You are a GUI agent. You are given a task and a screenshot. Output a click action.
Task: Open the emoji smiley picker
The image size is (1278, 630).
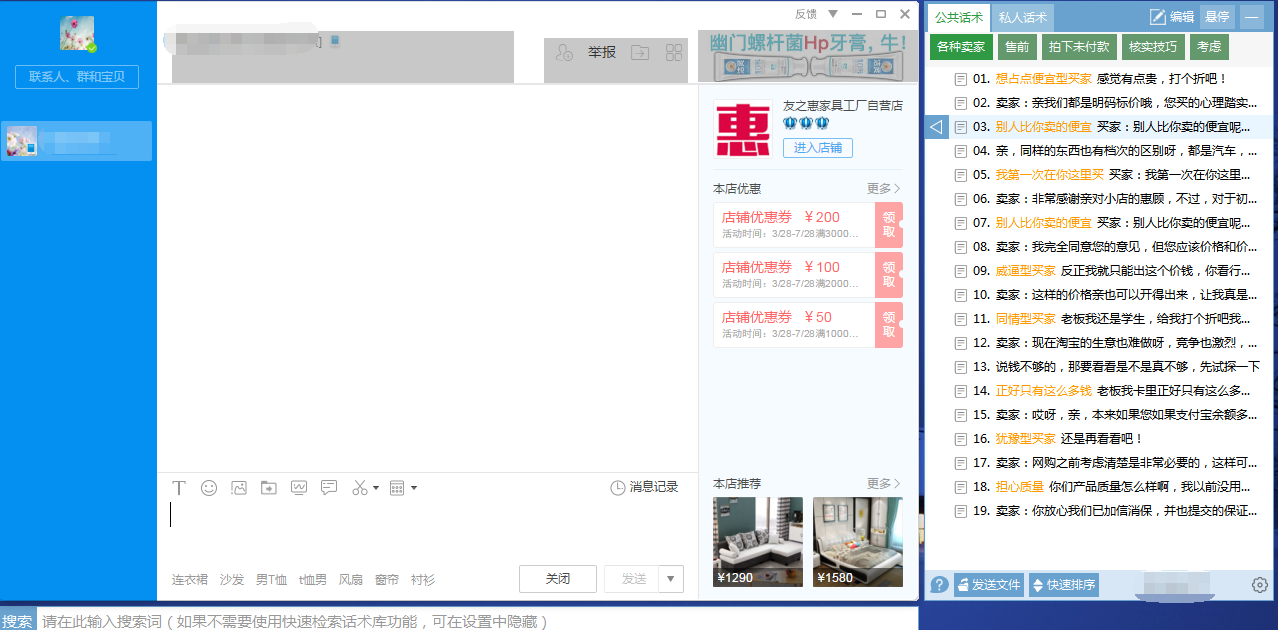(x=209, y=488)
